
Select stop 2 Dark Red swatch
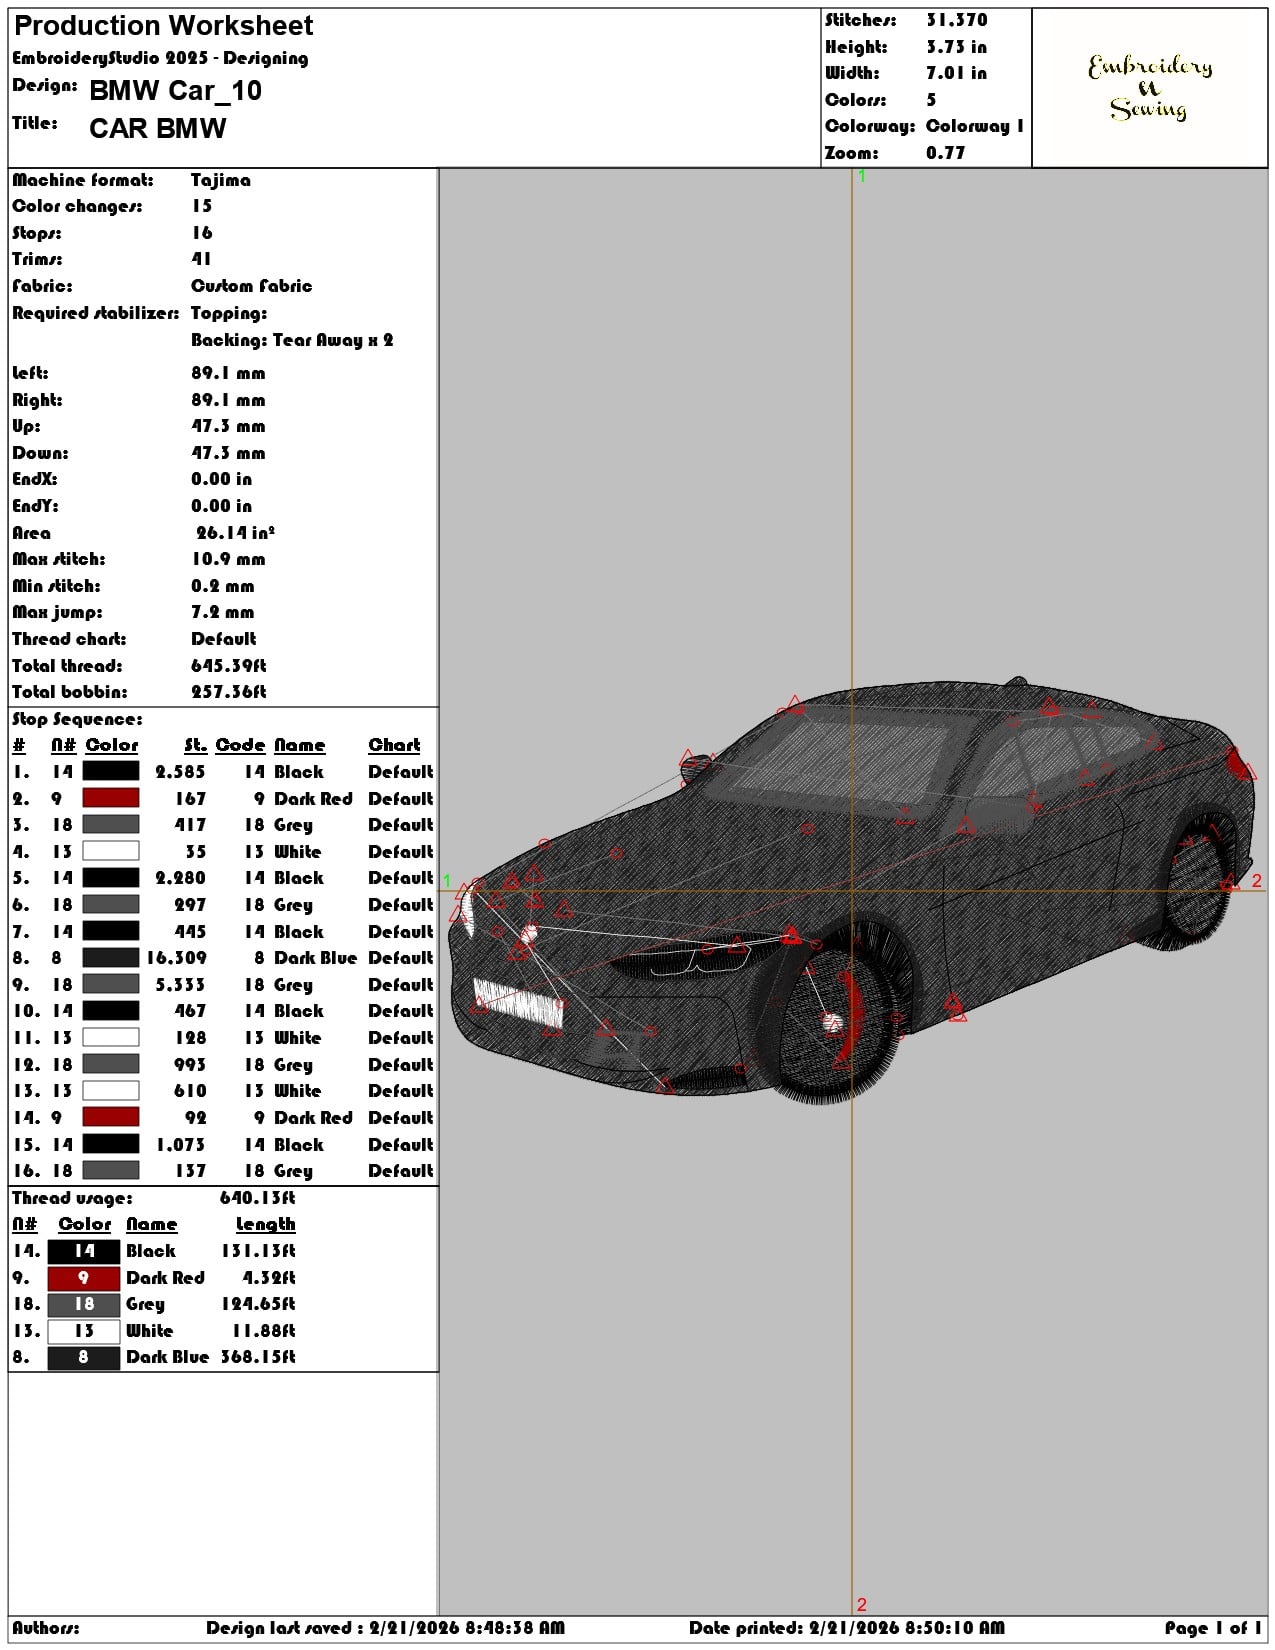[110, 798]
